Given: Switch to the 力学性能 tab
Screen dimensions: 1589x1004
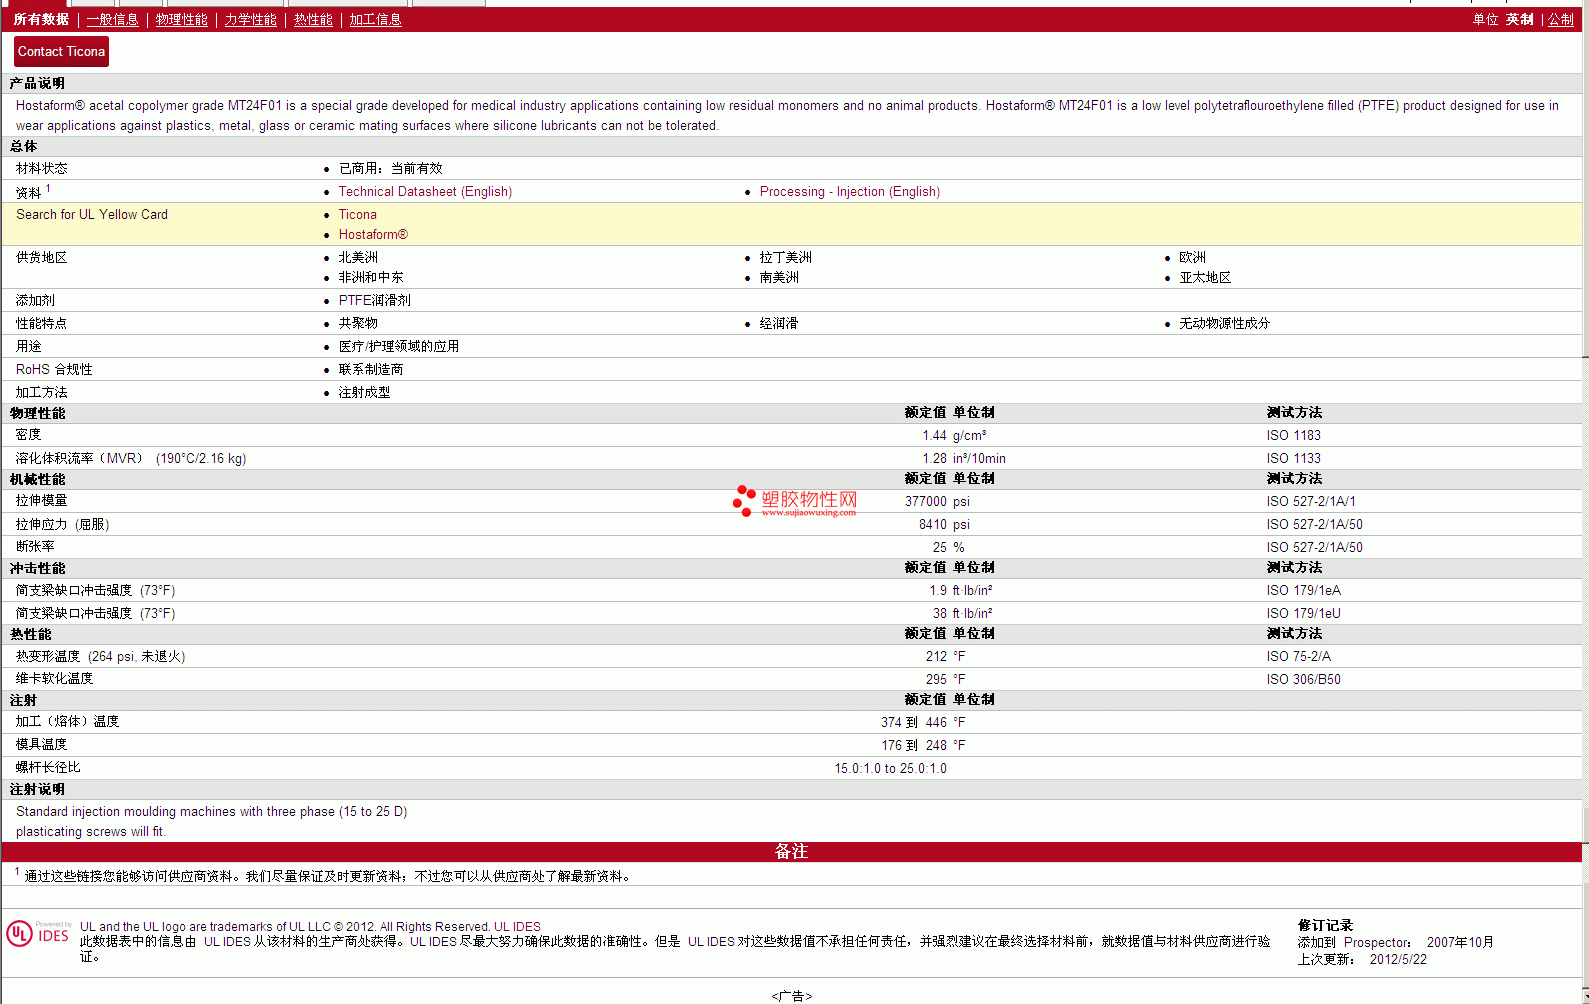Looking at the screenshot, I should coord(250,20).
